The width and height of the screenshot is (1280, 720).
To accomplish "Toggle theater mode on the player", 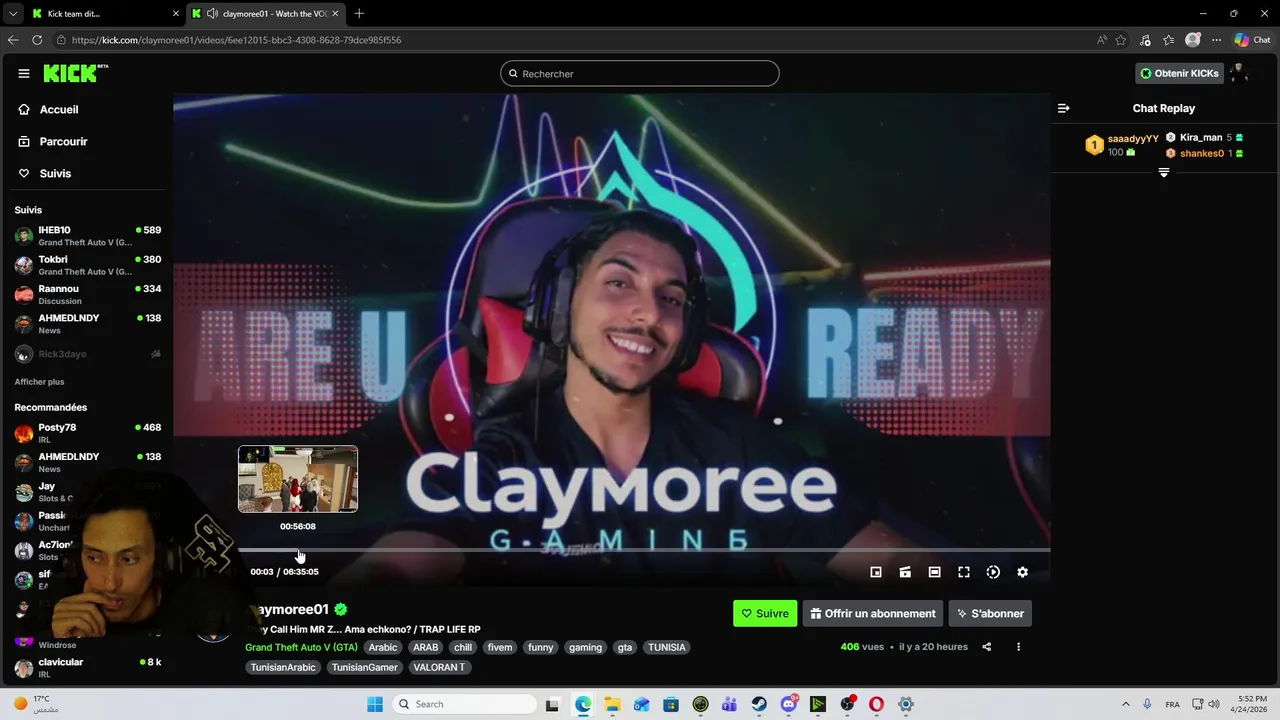I will 934,572.
